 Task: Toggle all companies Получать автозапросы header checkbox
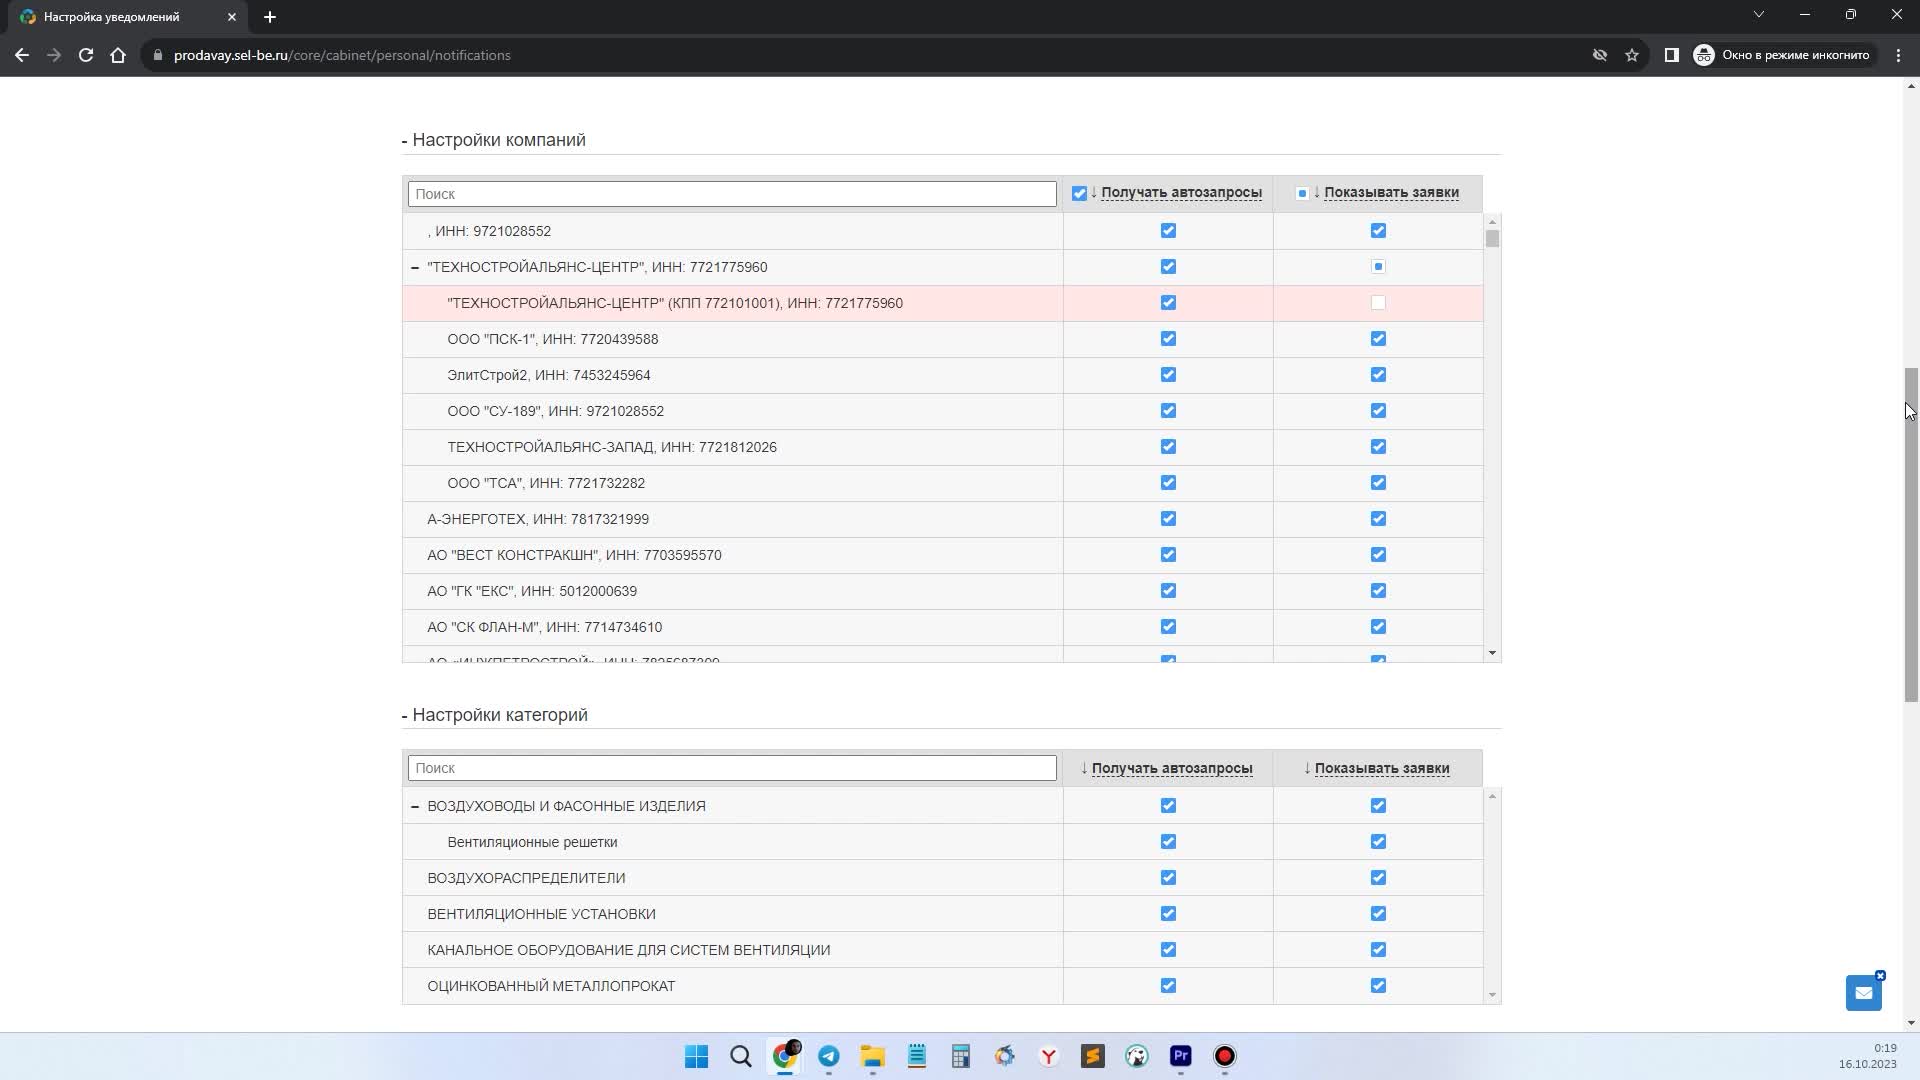point(1079,193)
